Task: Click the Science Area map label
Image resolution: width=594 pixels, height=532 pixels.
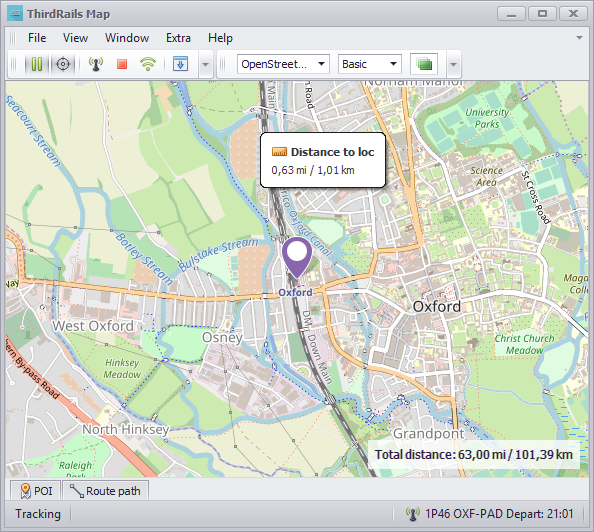Action: pos(487,176)
